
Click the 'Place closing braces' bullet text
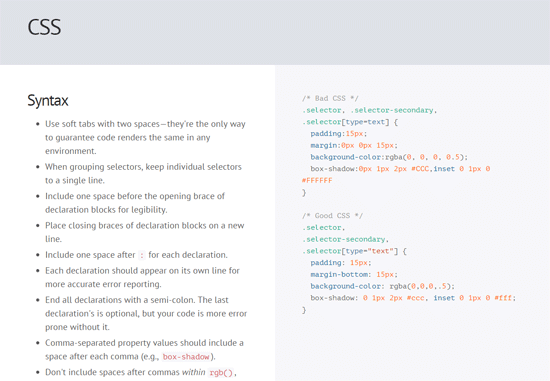[145, 232]
